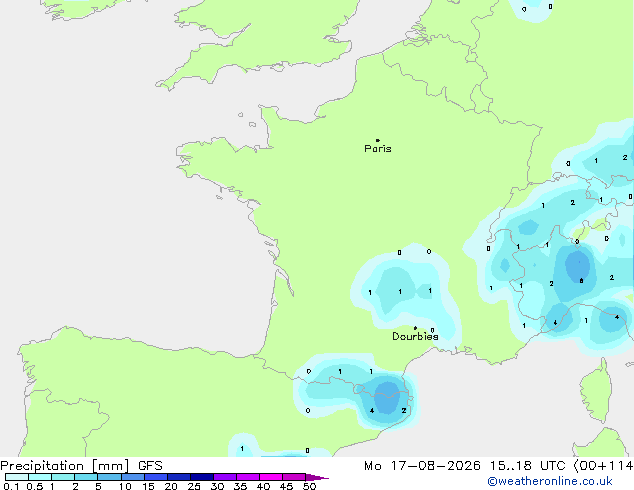The height and width of the screenshot is (490, 634).
Task: Click the forecast date 'Mo 17-08-2026' text
Action: 422,466
